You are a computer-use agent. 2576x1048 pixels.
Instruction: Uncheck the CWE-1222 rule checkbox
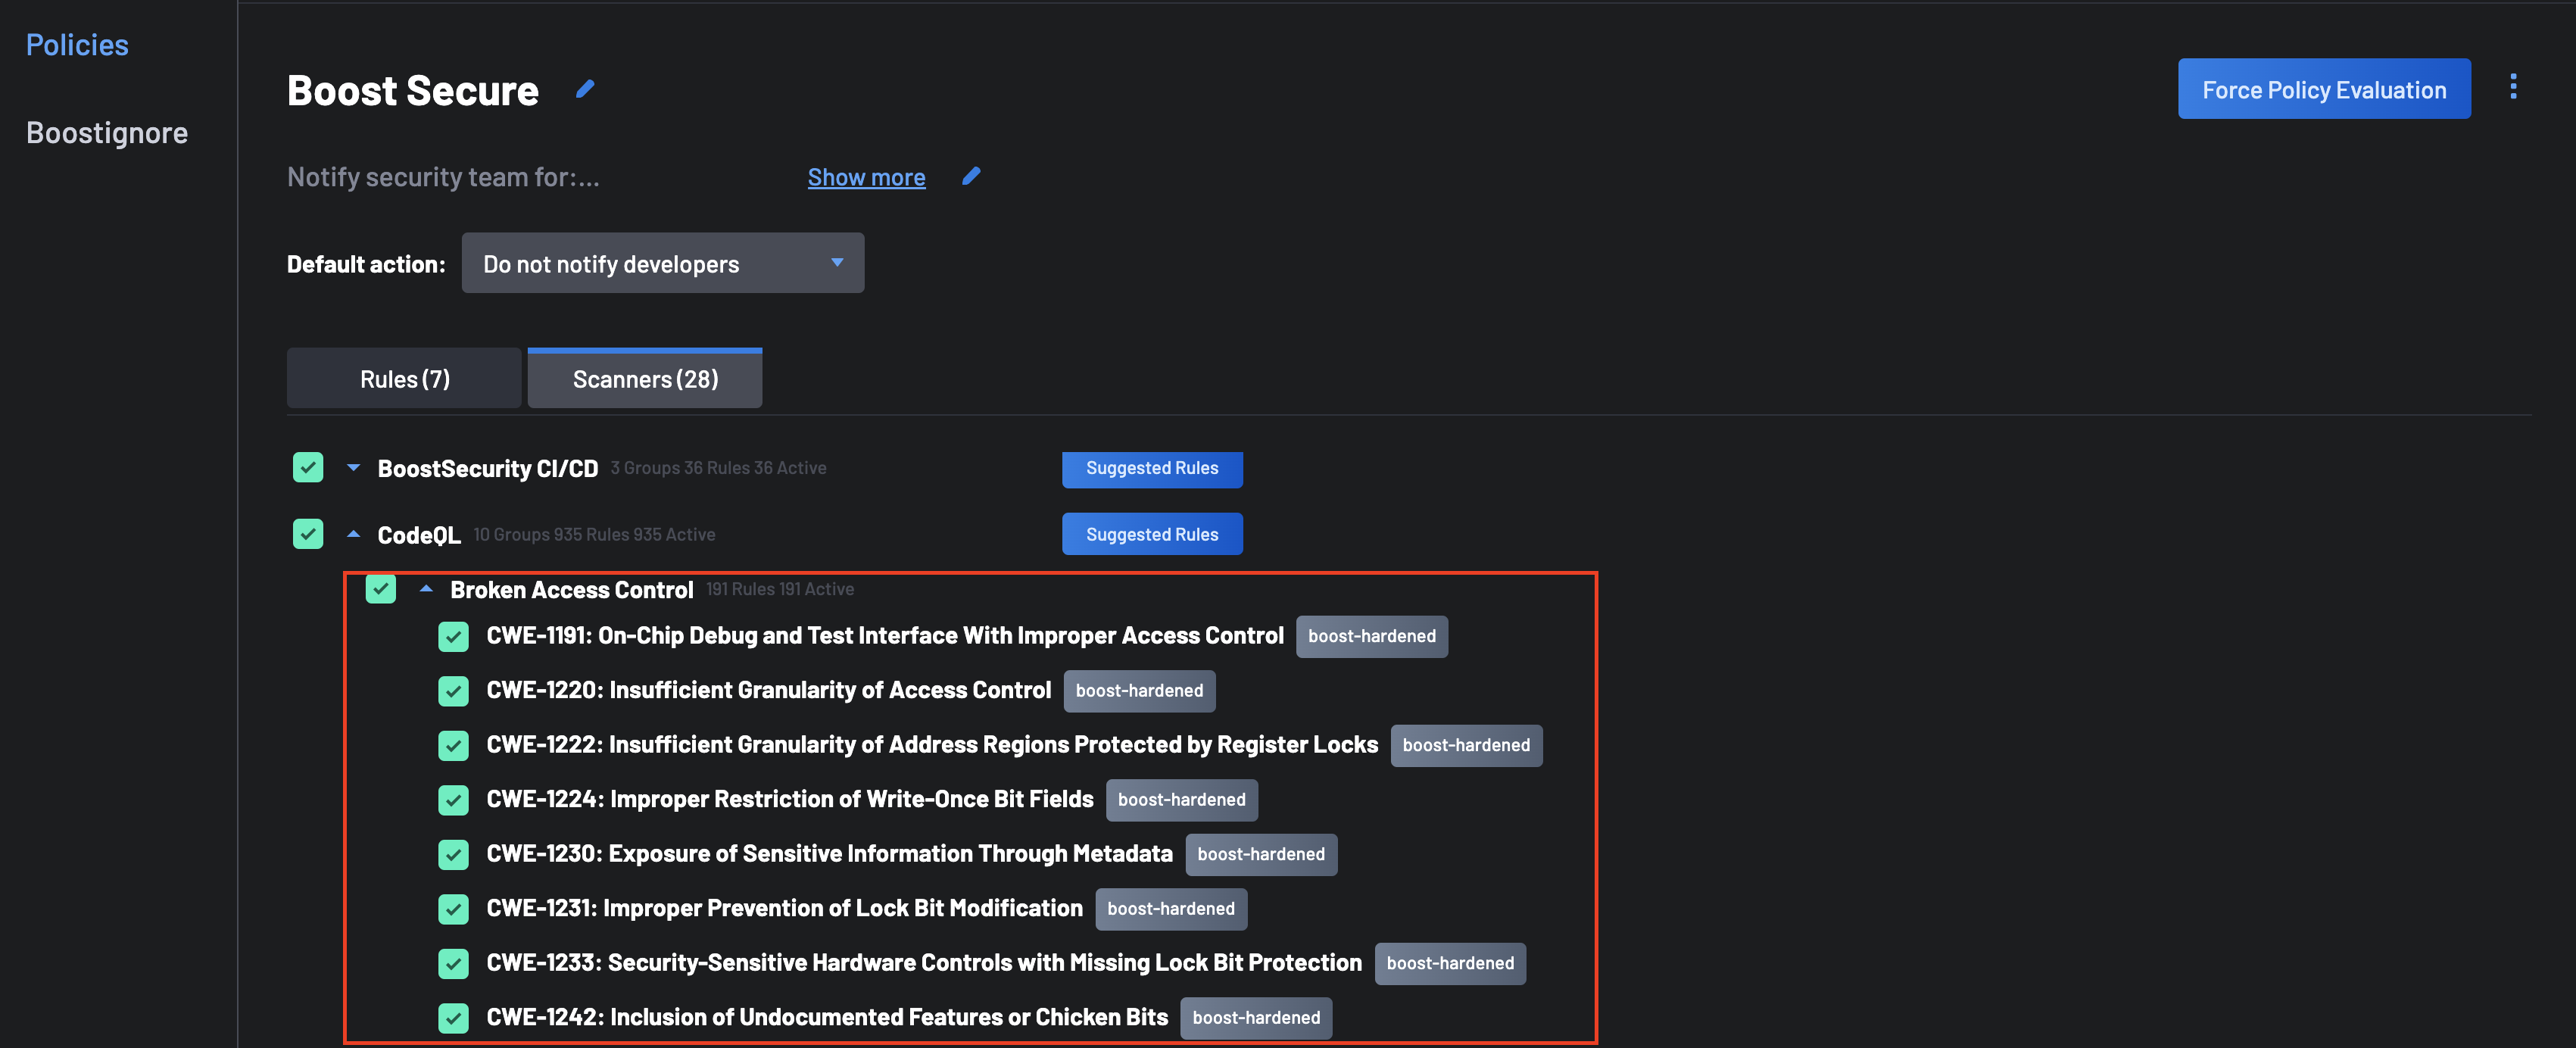tap(454, 745)
